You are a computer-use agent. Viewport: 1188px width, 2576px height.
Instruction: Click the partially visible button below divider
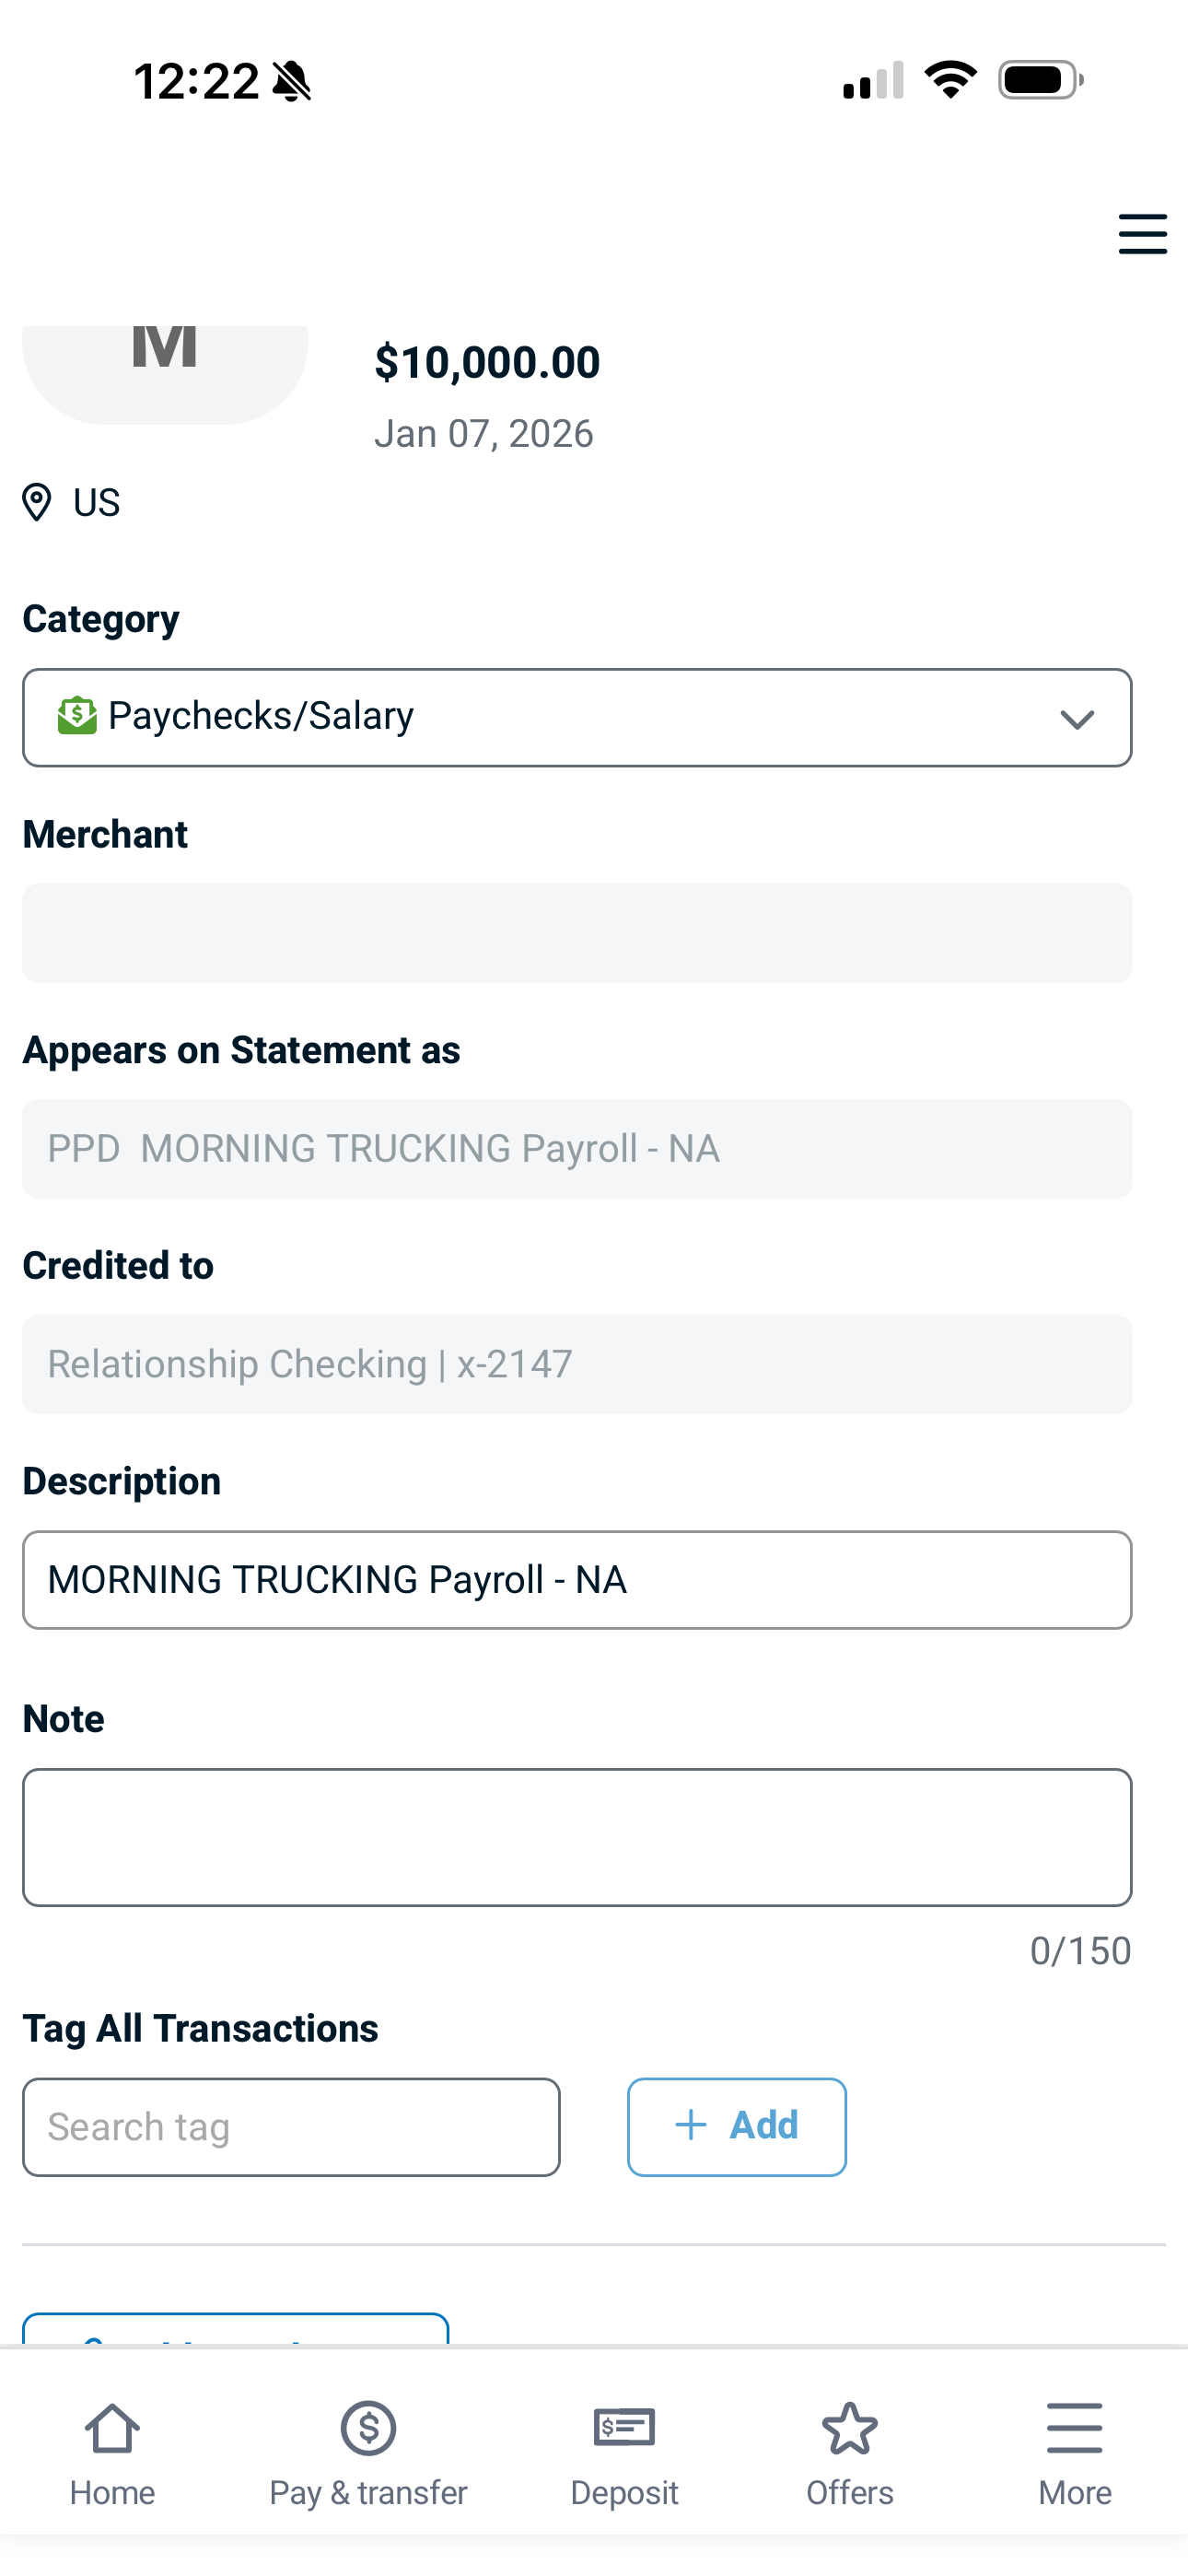coord(235,2330)
